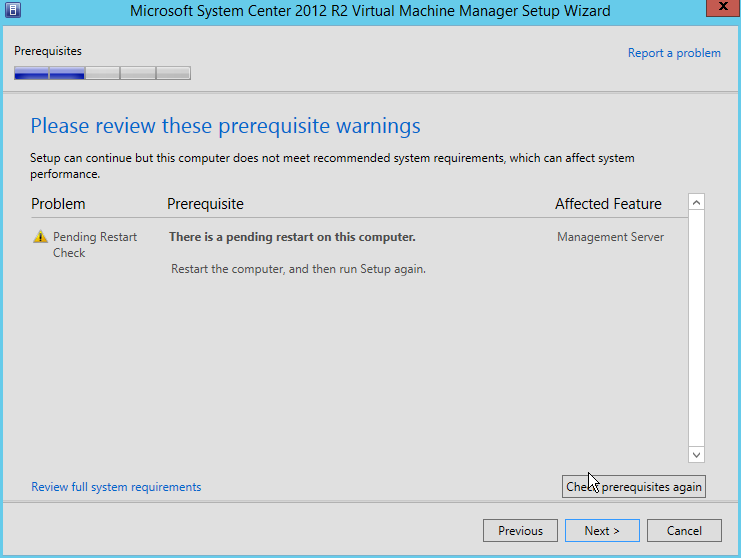741x558 pixels.
Task: Click the Prerequisite column header
Action: 205,204
